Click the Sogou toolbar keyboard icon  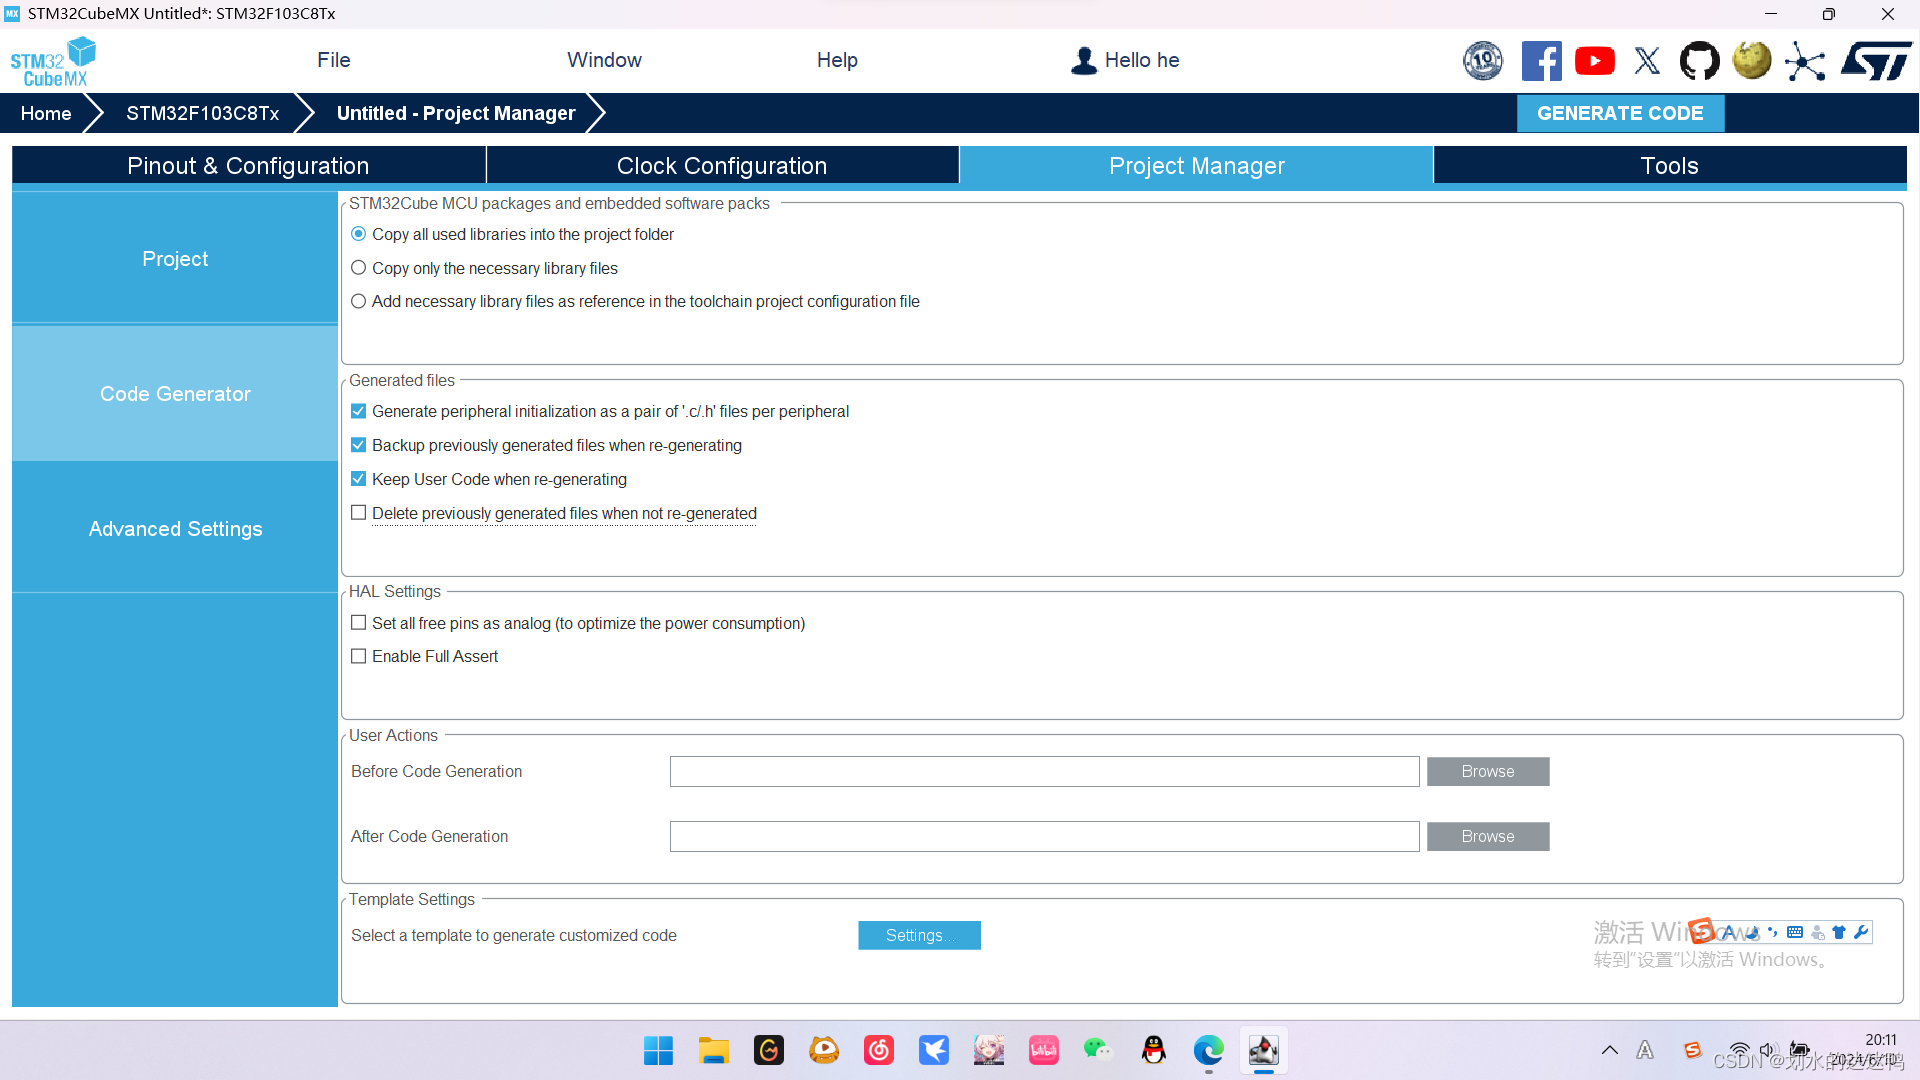1795,932
